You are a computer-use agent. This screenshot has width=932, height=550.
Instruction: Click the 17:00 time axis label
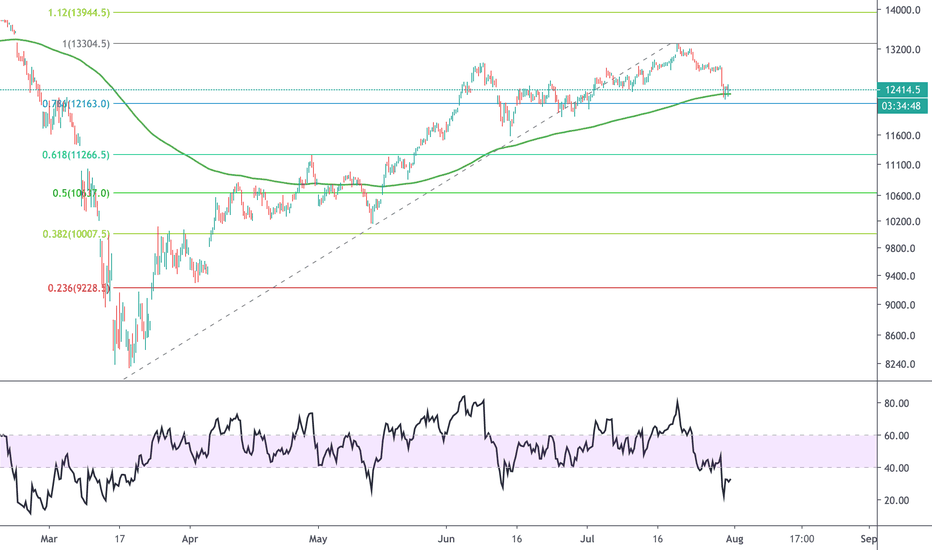click(x=802, y=539)
